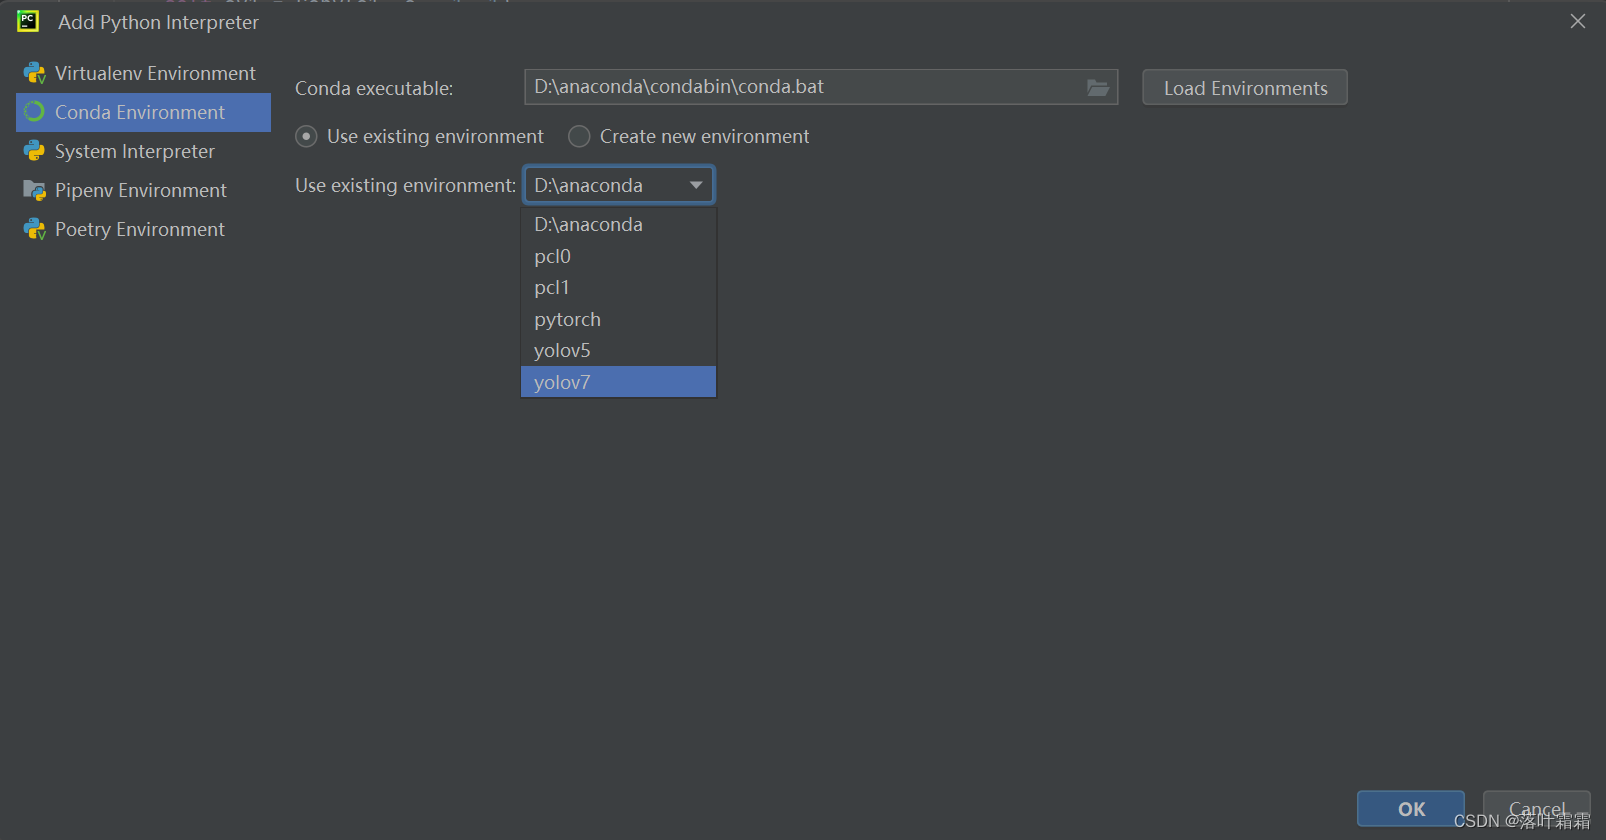Click the Conda Environment green ring icon
Viewport: 1606px width, 840px height.
(x=35, y=112)
